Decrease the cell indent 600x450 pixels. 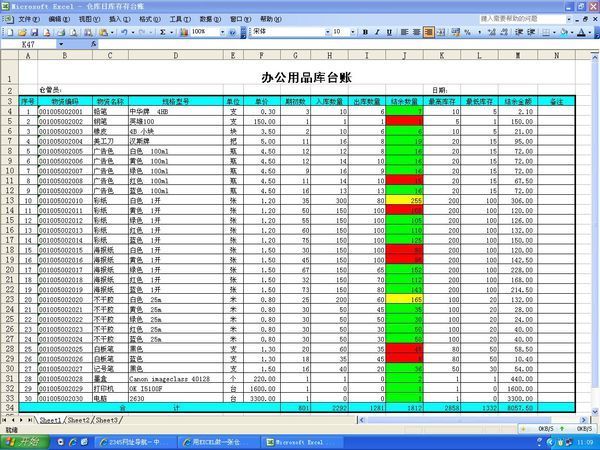[x=519, y=32]
